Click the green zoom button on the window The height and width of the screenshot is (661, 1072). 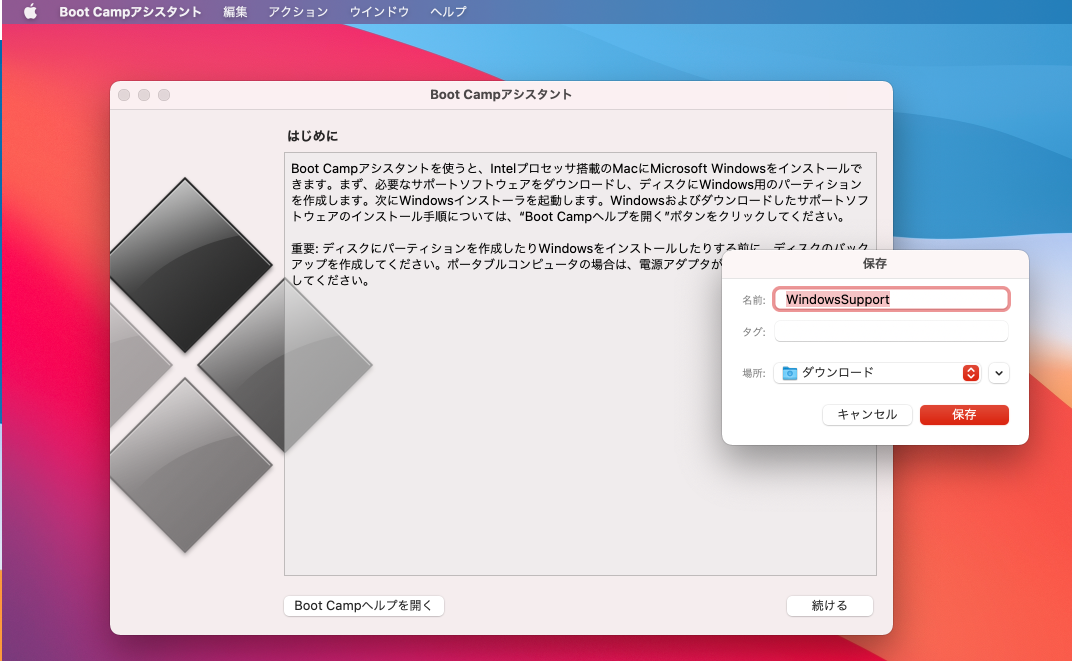pos(163,95)
